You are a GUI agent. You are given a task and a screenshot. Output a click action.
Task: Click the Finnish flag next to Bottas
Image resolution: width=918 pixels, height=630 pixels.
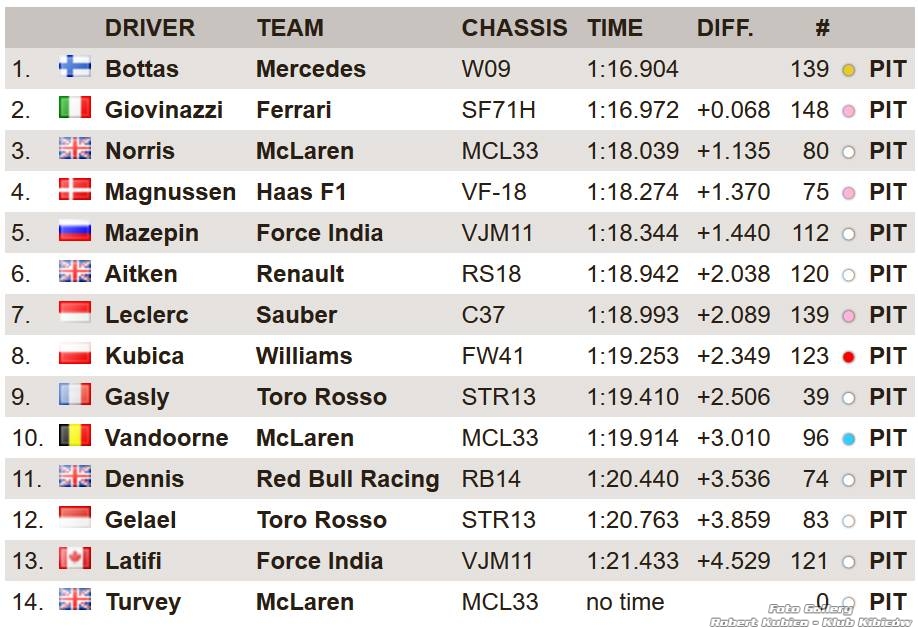75,67
